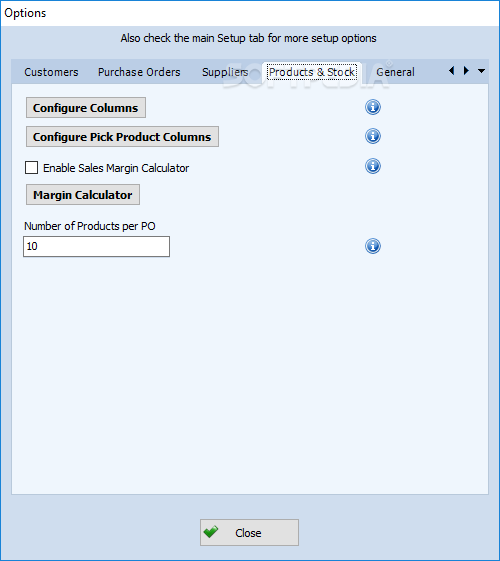The height and width of the screenshot is (561, 500).
Task: Go to the General tab
Action: tap(395, 72)
